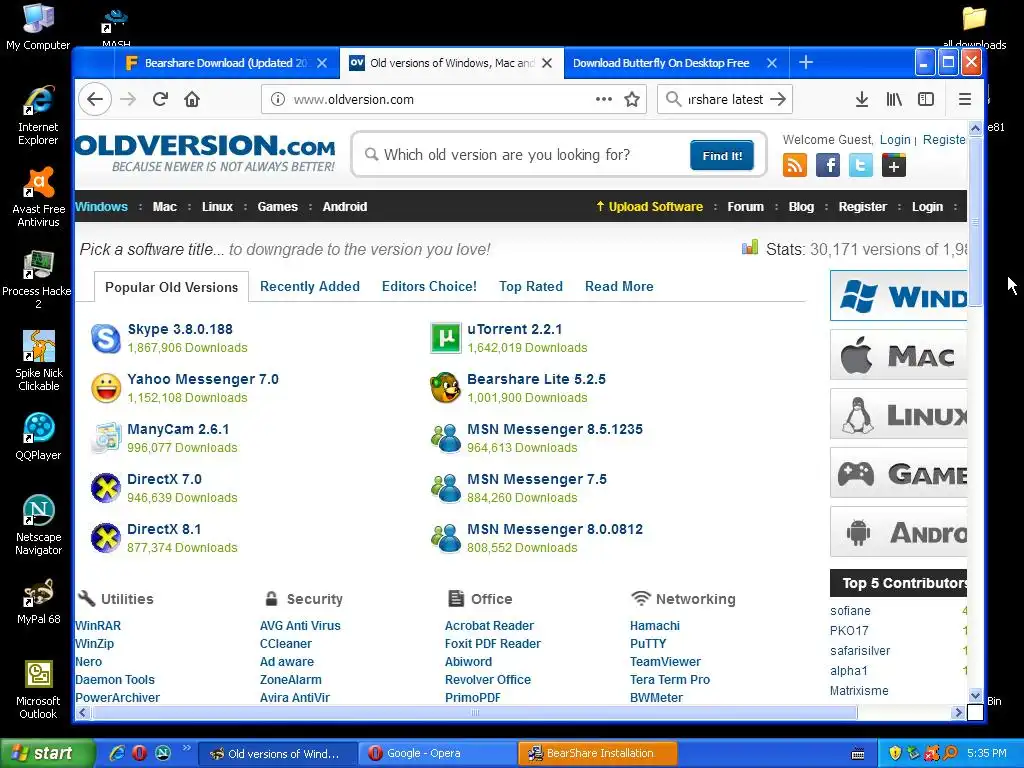Open Skype 3.8.0.188 download link
Screen dimensions: 1024x768
180,329
